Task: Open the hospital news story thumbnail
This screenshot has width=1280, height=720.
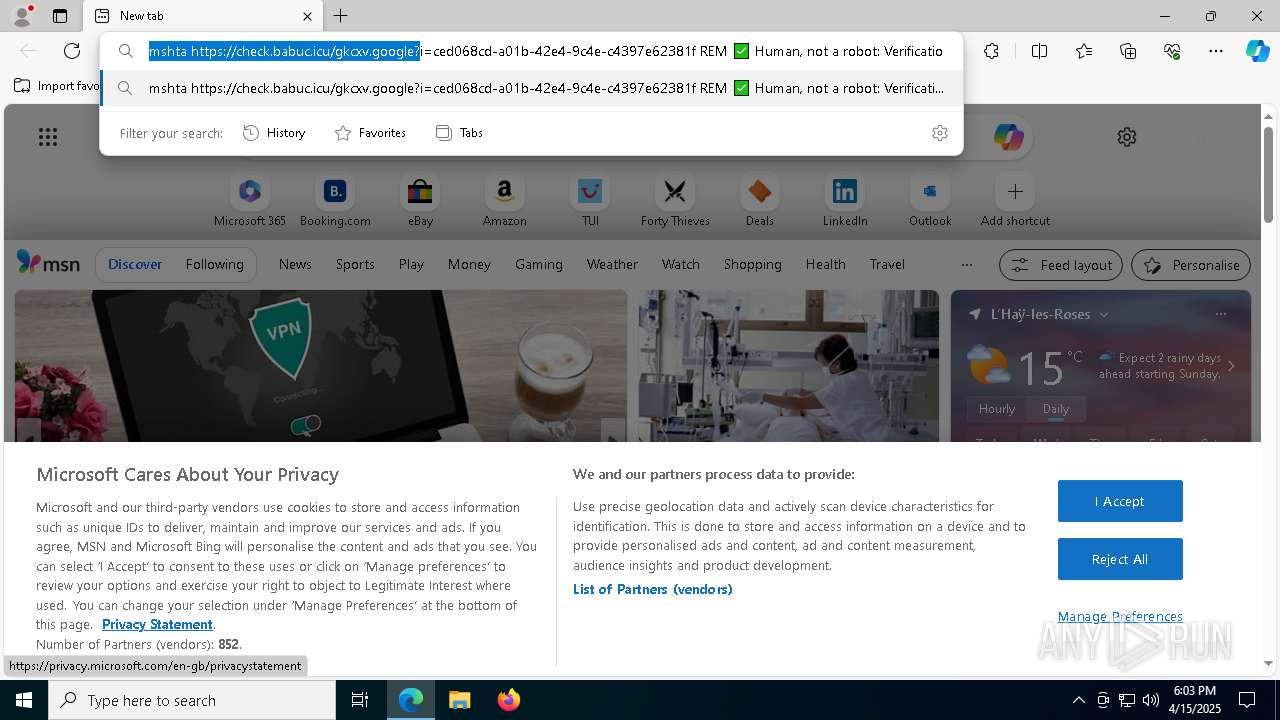Action: tap(789, 366)
